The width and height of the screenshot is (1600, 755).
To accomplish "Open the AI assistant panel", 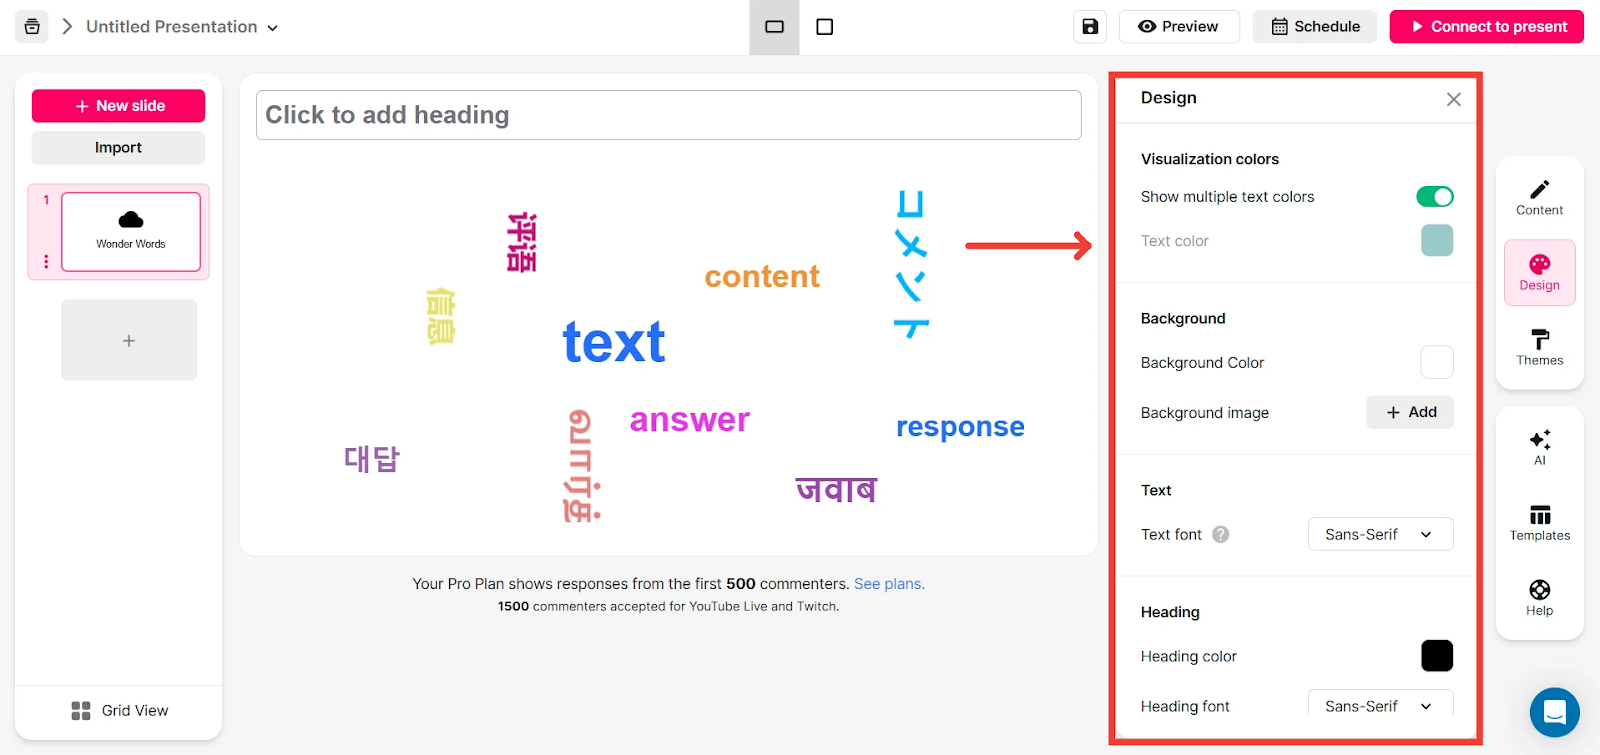I will point(1540,447).
